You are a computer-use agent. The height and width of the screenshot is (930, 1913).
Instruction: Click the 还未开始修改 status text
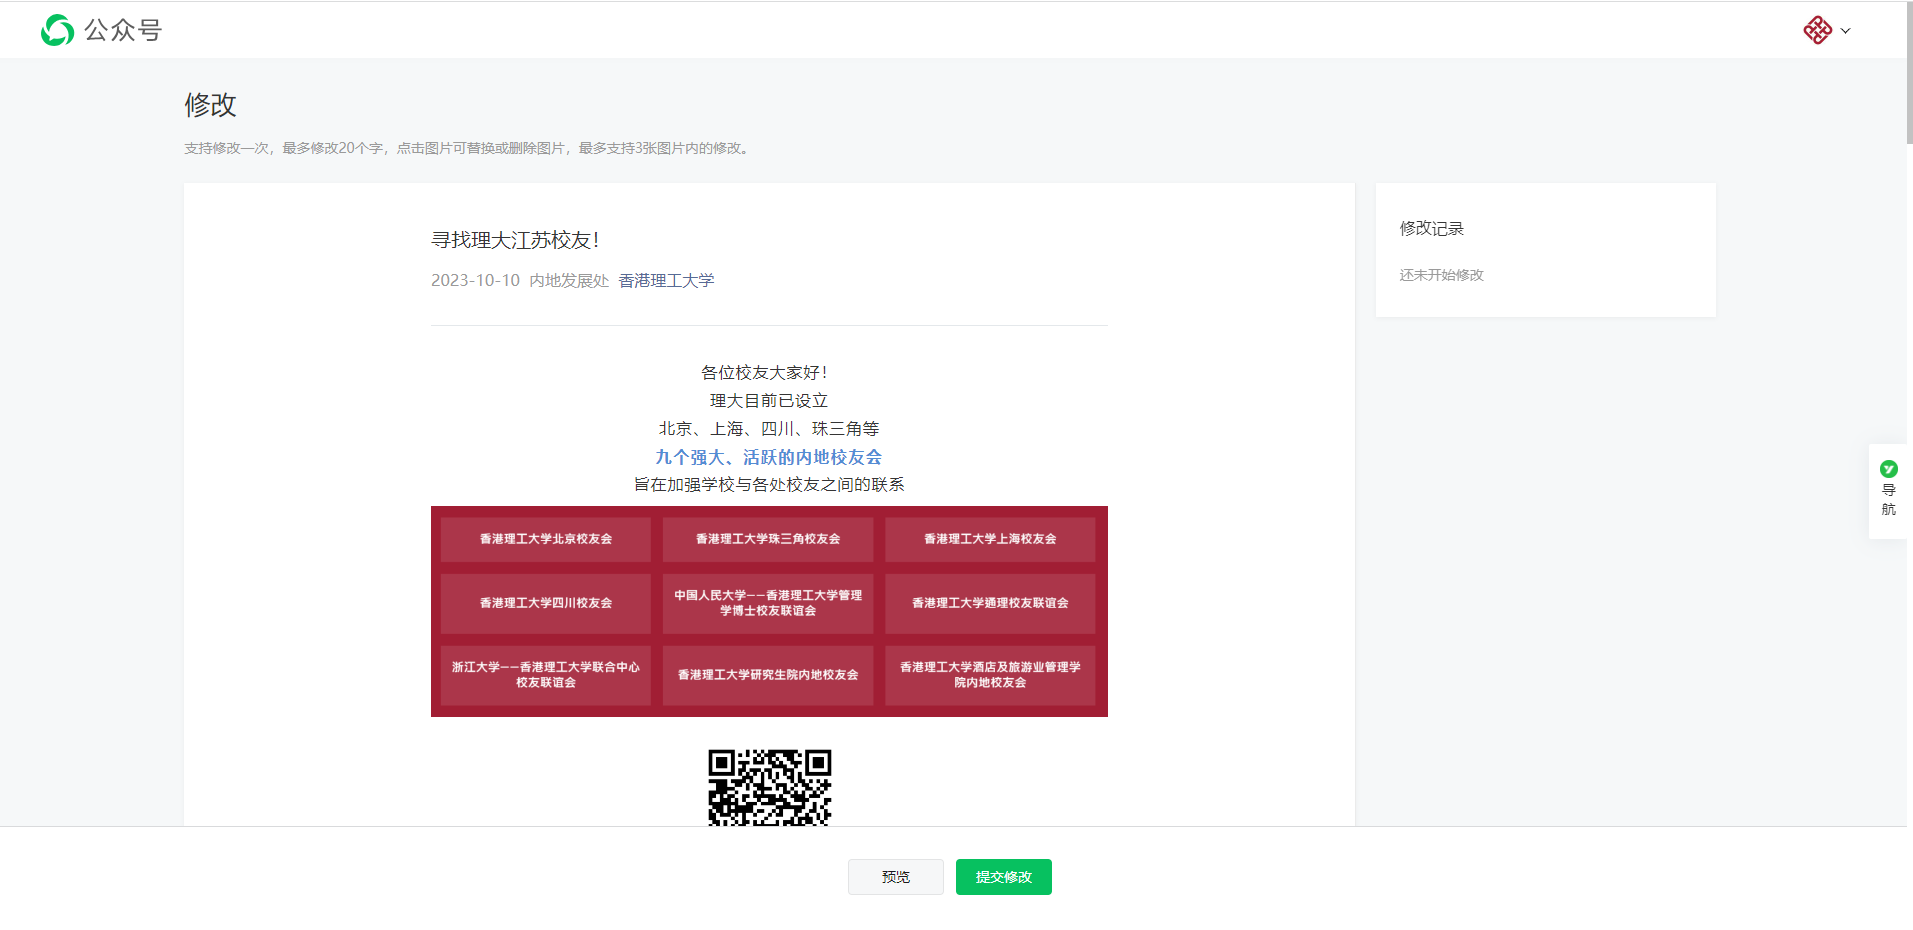1441,275
